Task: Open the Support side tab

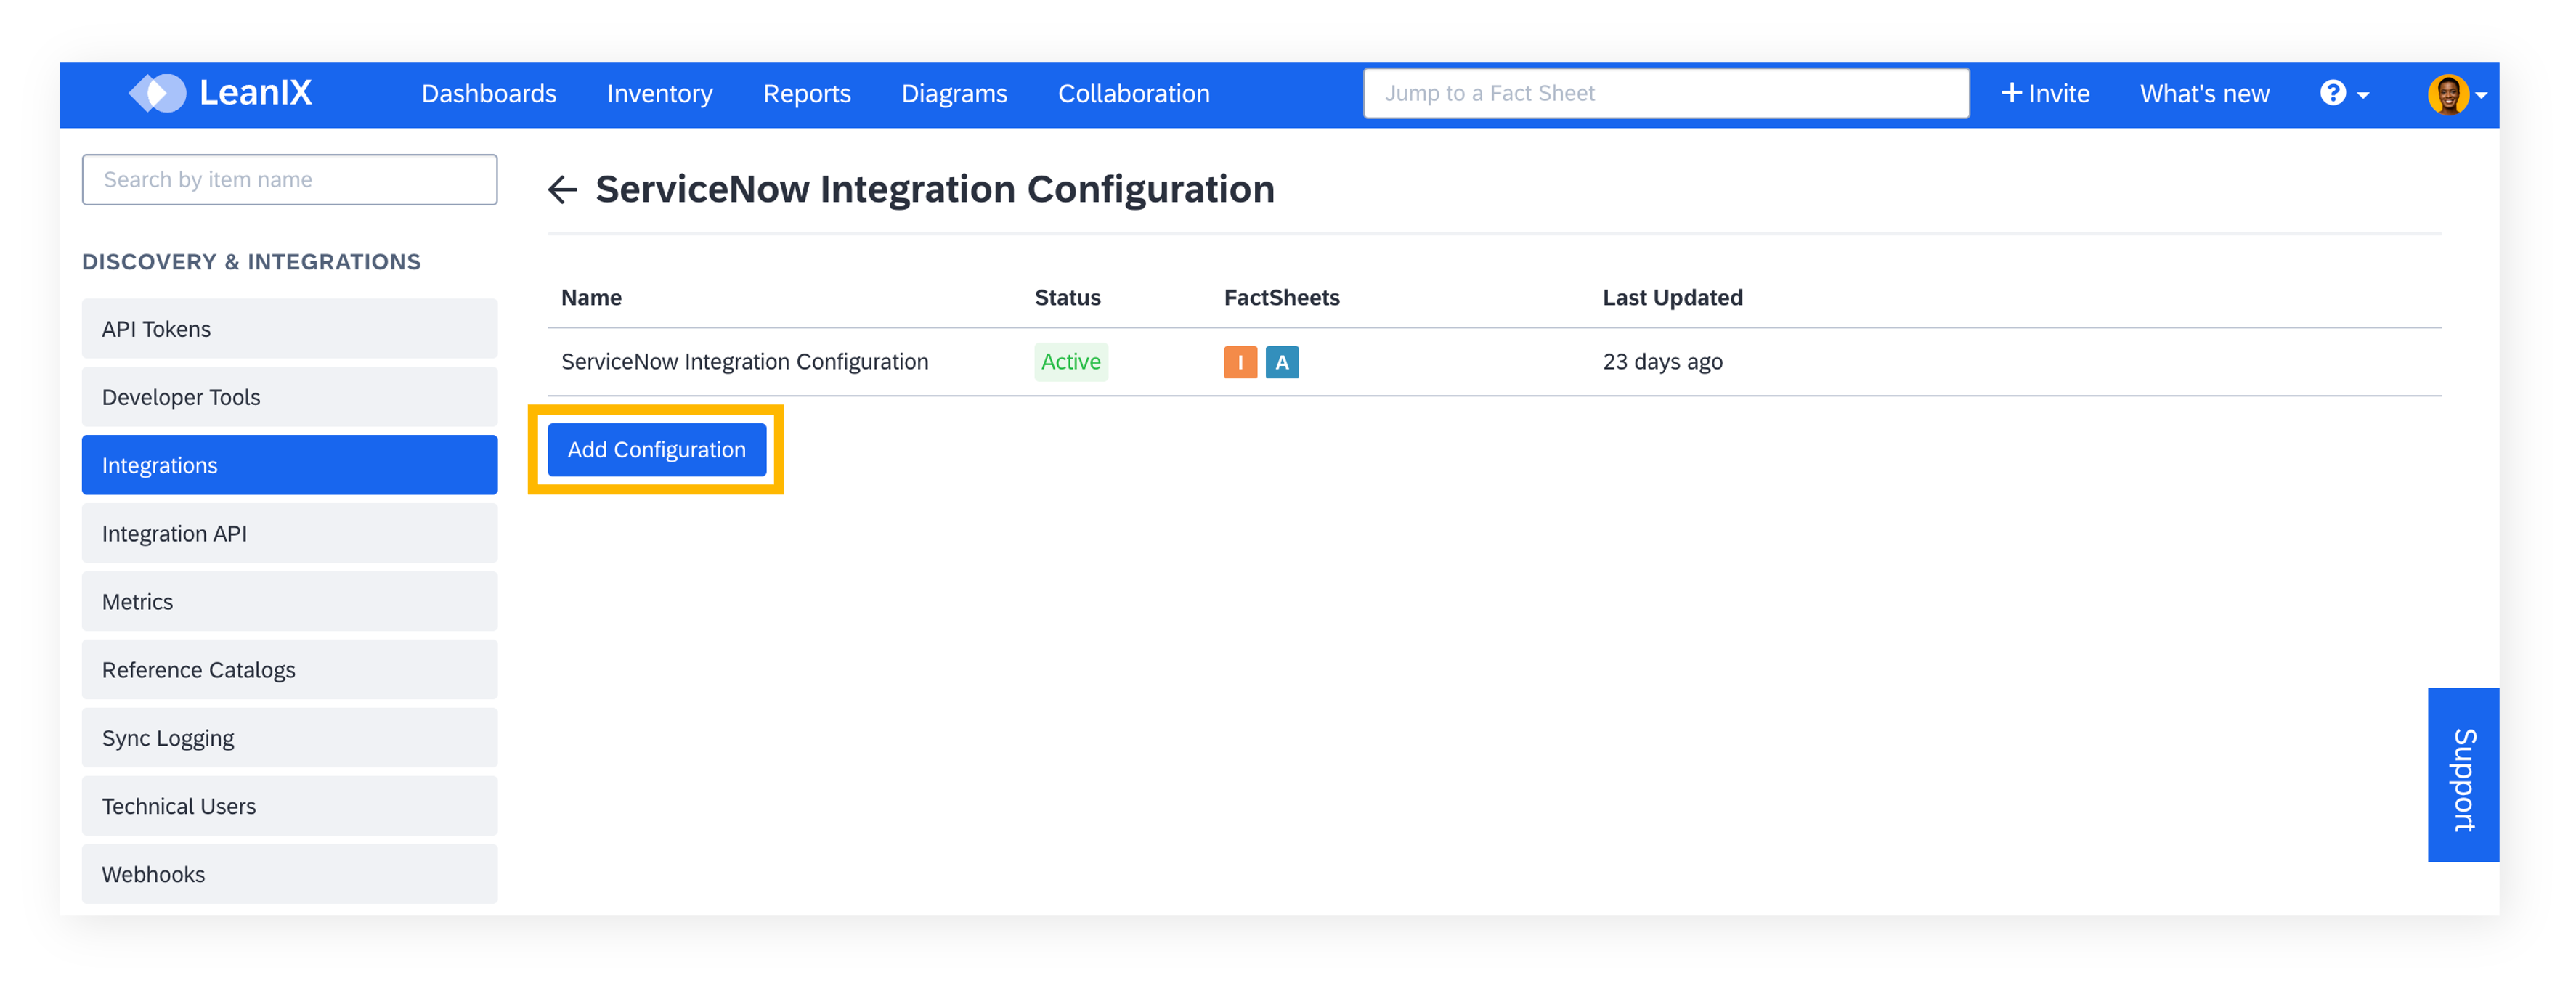Action: click(2463, 776)
